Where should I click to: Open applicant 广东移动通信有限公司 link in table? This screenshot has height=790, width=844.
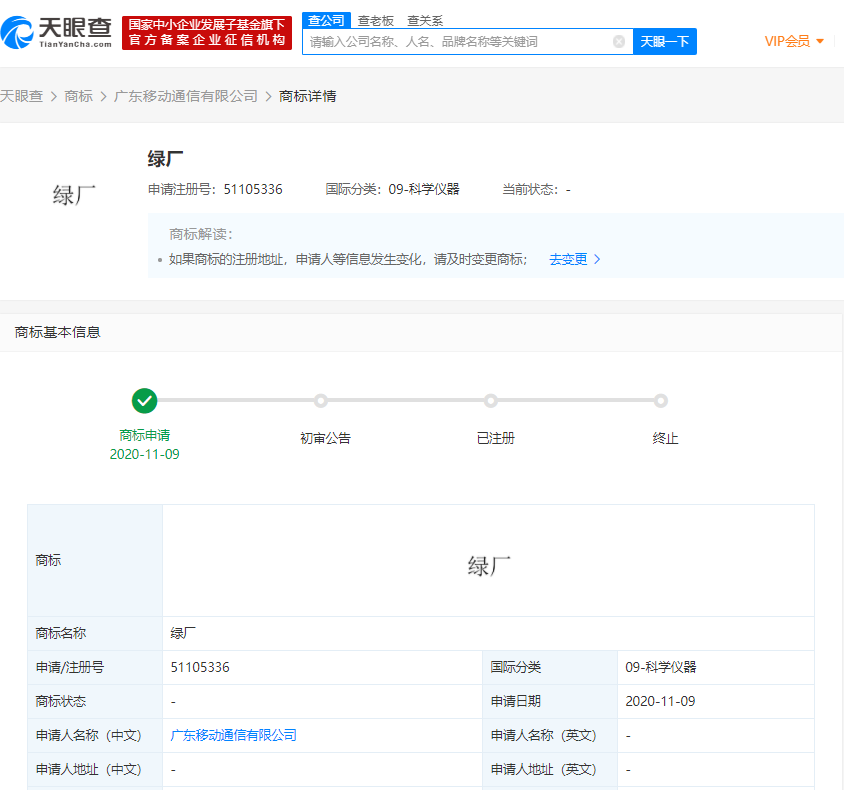coord(234,735)
